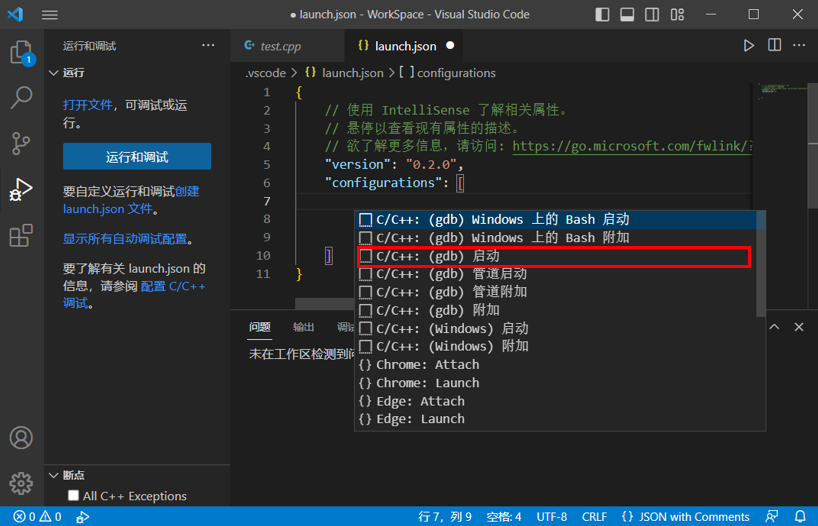Open the Explorer view in activity bar
This screenshot has height=526, width=818.
21,53
